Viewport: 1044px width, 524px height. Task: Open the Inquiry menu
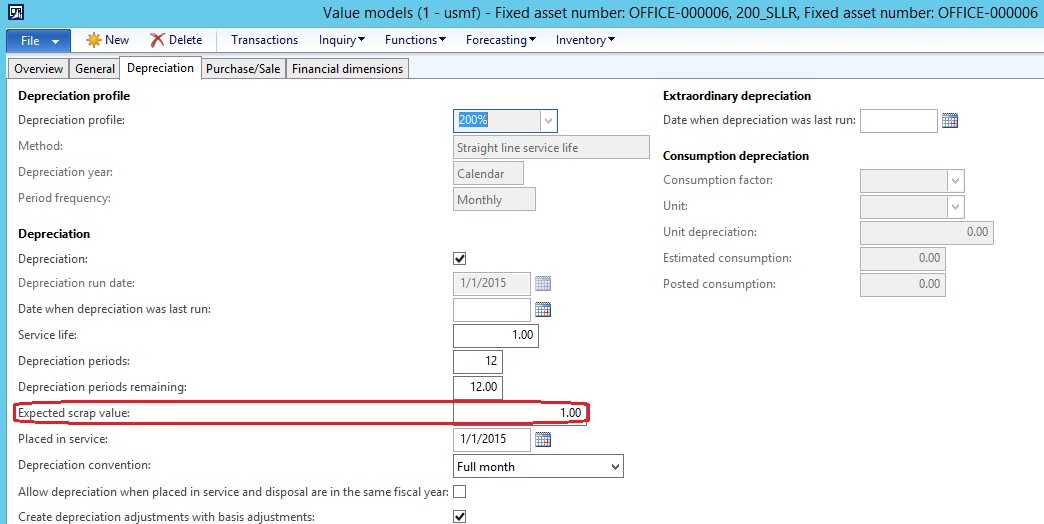341,40
